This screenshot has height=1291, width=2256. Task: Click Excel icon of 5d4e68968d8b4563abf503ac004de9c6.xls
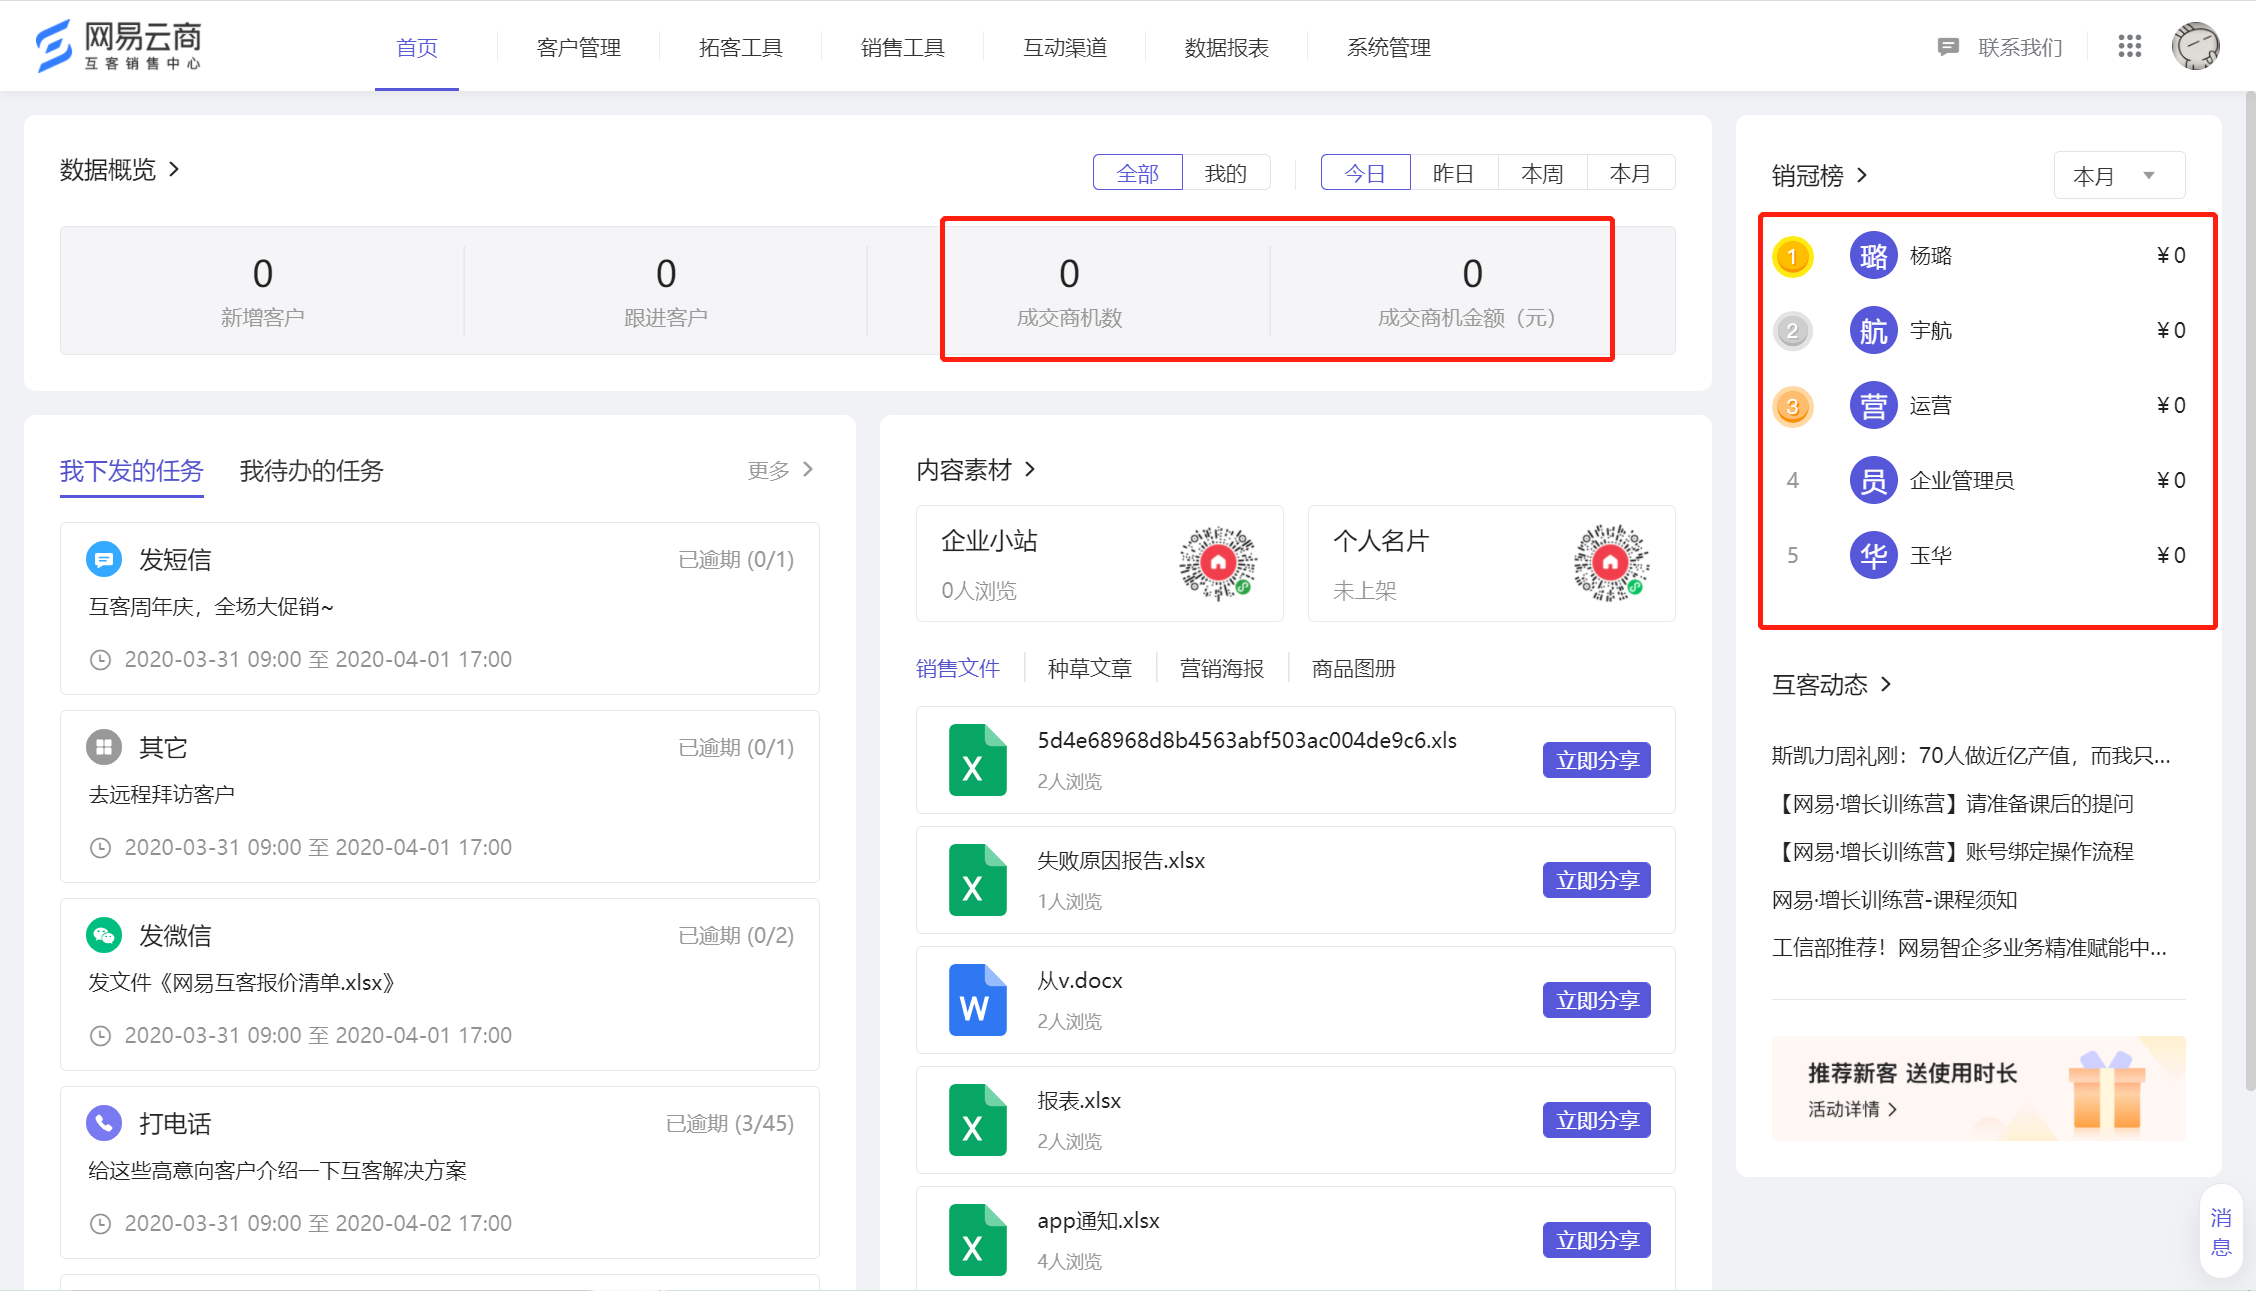pos(977,760)
